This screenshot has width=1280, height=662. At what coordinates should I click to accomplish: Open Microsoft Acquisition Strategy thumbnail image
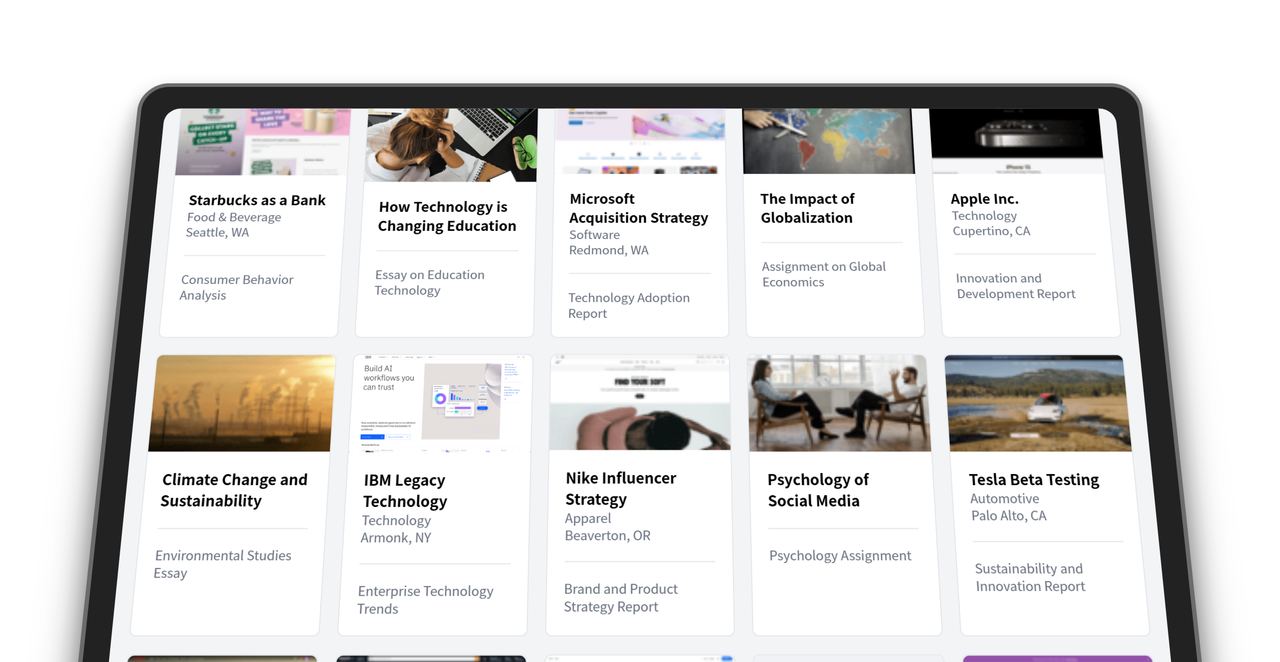641,141
